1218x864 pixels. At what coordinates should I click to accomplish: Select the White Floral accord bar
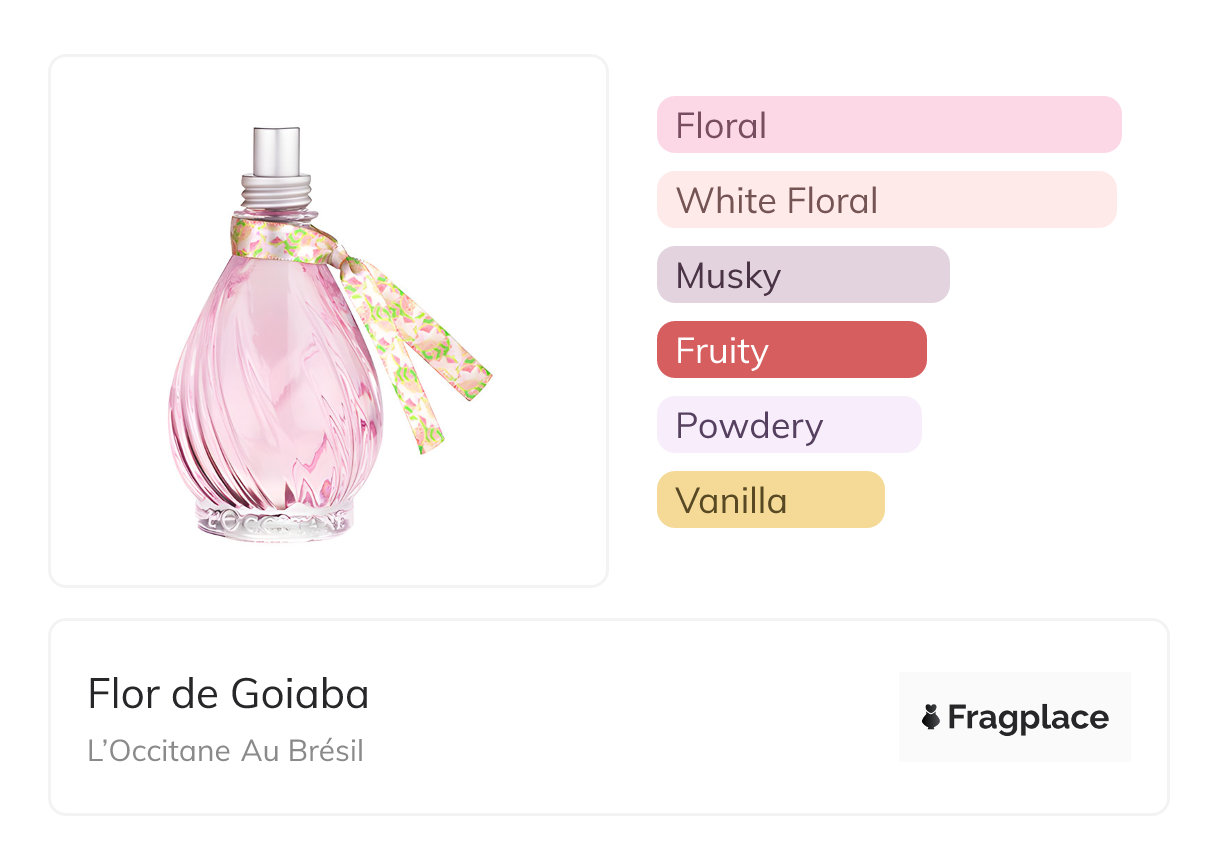pos(887,200)
